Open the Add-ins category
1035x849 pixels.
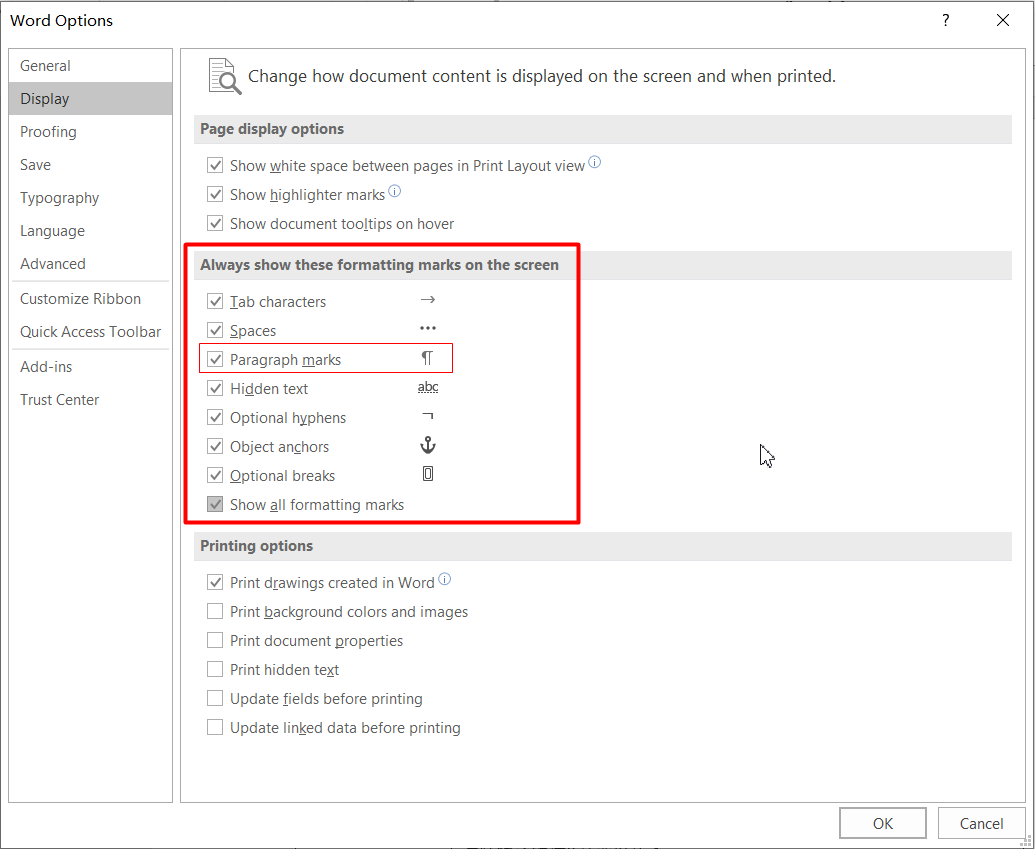[x=90, y=367]
